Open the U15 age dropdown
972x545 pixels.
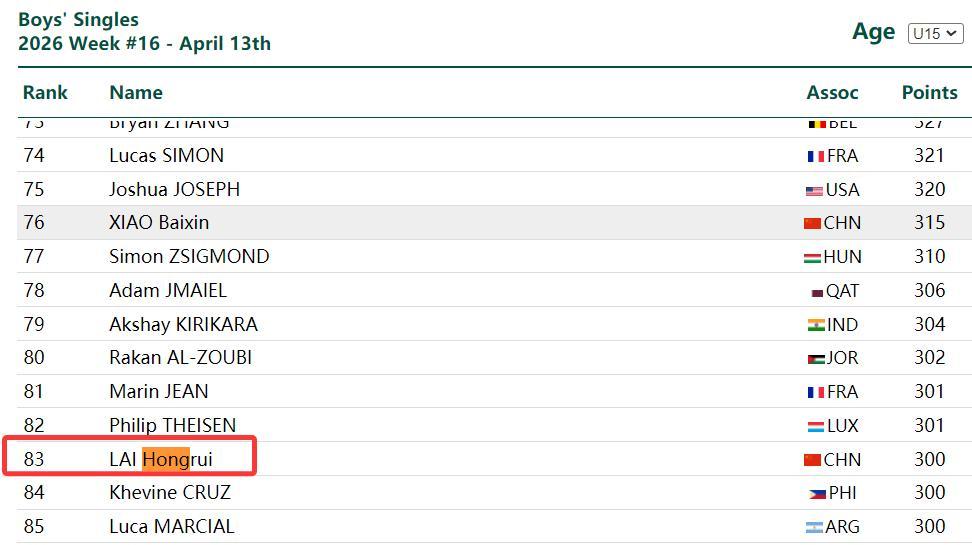(934, 34)
